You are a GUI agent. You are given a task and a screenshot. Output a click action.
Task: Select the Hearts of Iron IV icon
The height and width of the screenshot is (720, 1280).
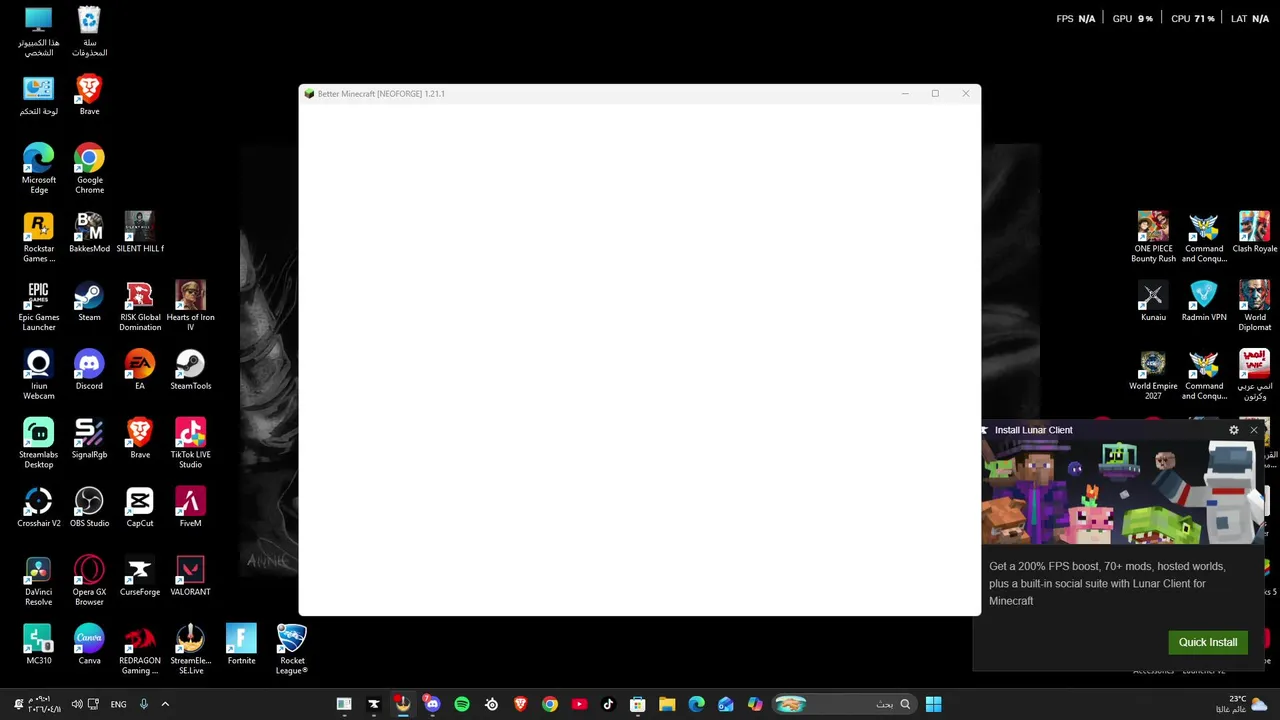pos(190,306)
